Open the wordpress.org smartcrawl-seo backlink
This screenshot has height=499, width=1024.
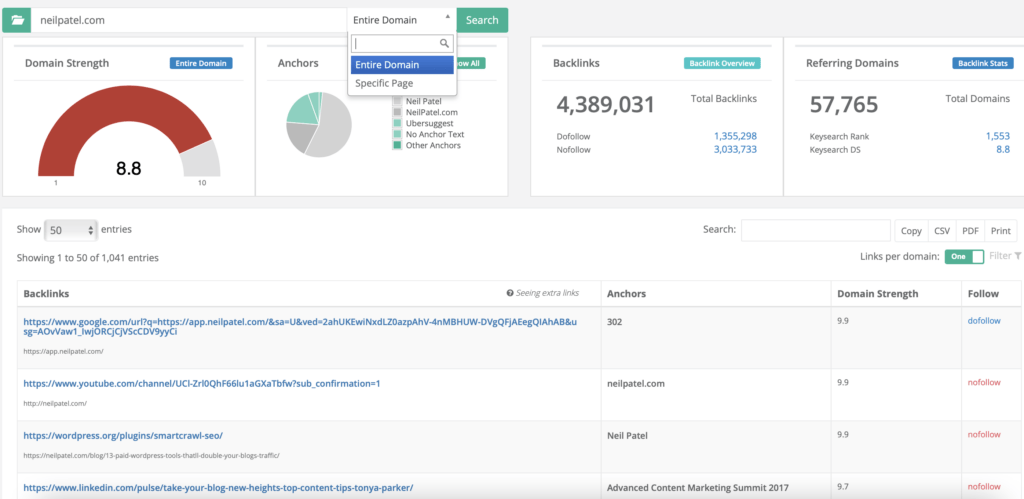pyautogui.click(x=123, y=435)
